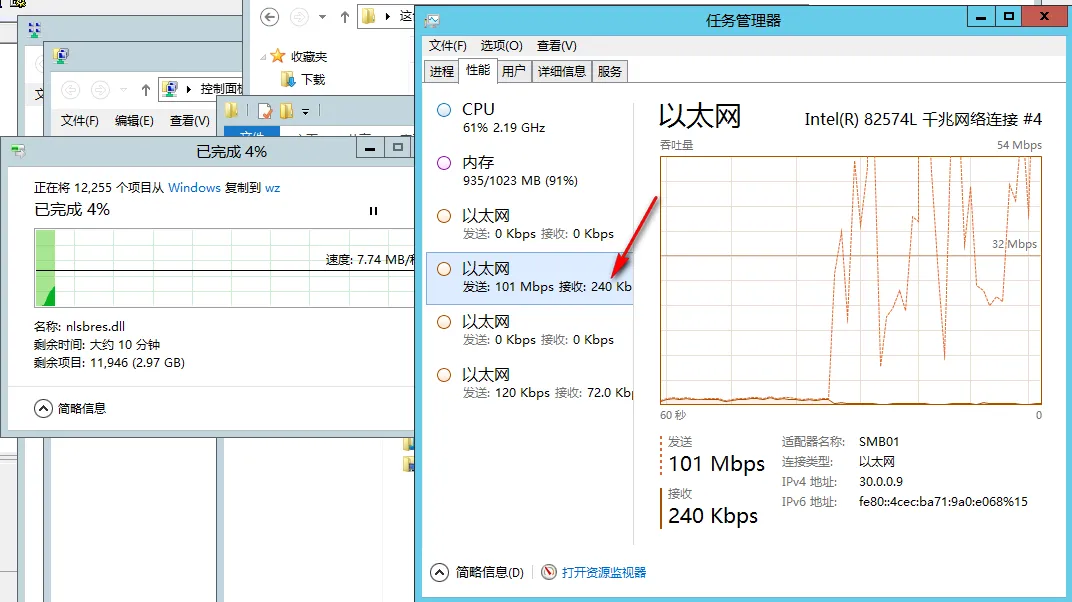Click the resource monitor icon beside the link
The height and width of the screenshot is (602, 1072).
point(548,572)
